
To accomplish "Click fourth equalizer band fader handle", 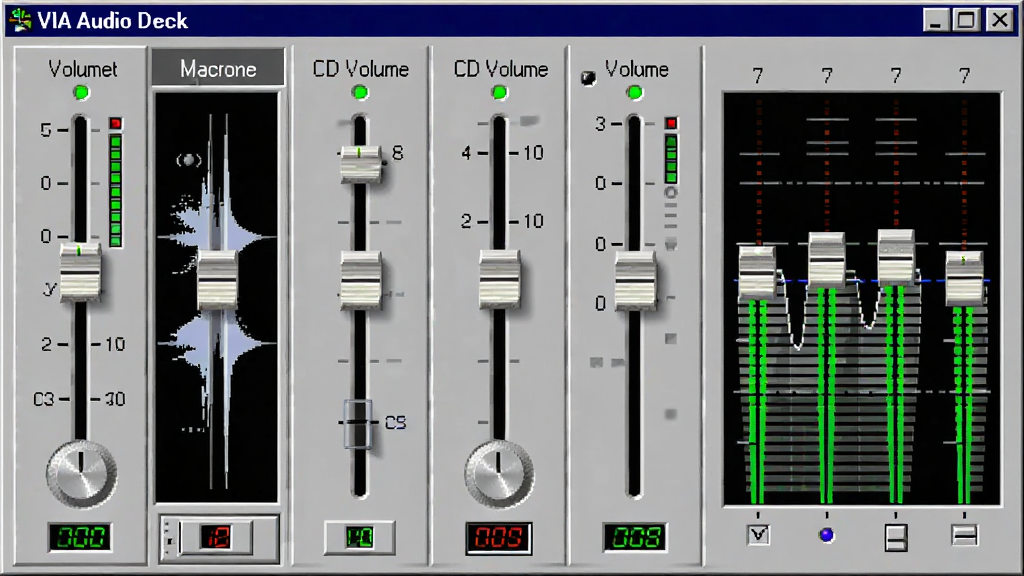I will pos(965,278).
